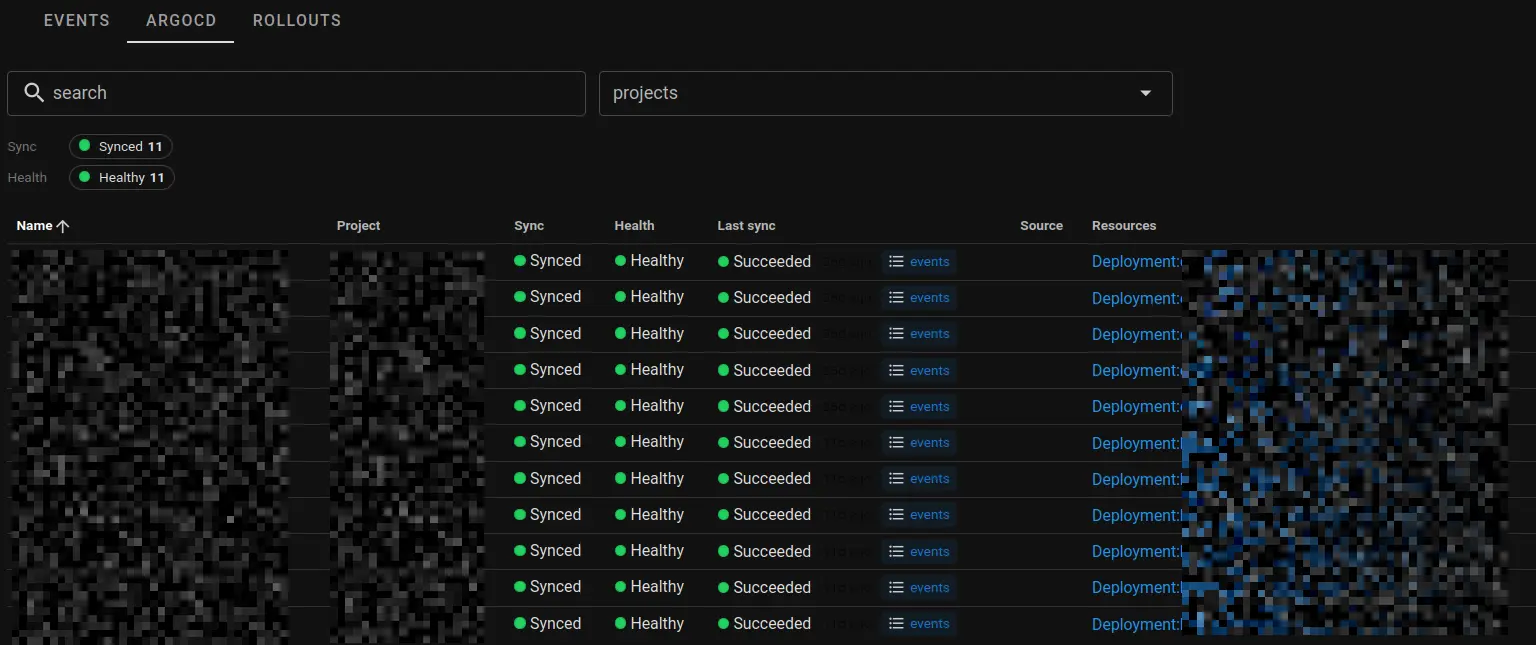
Task: Sort by the Name column header
Action: coord(34,226)
